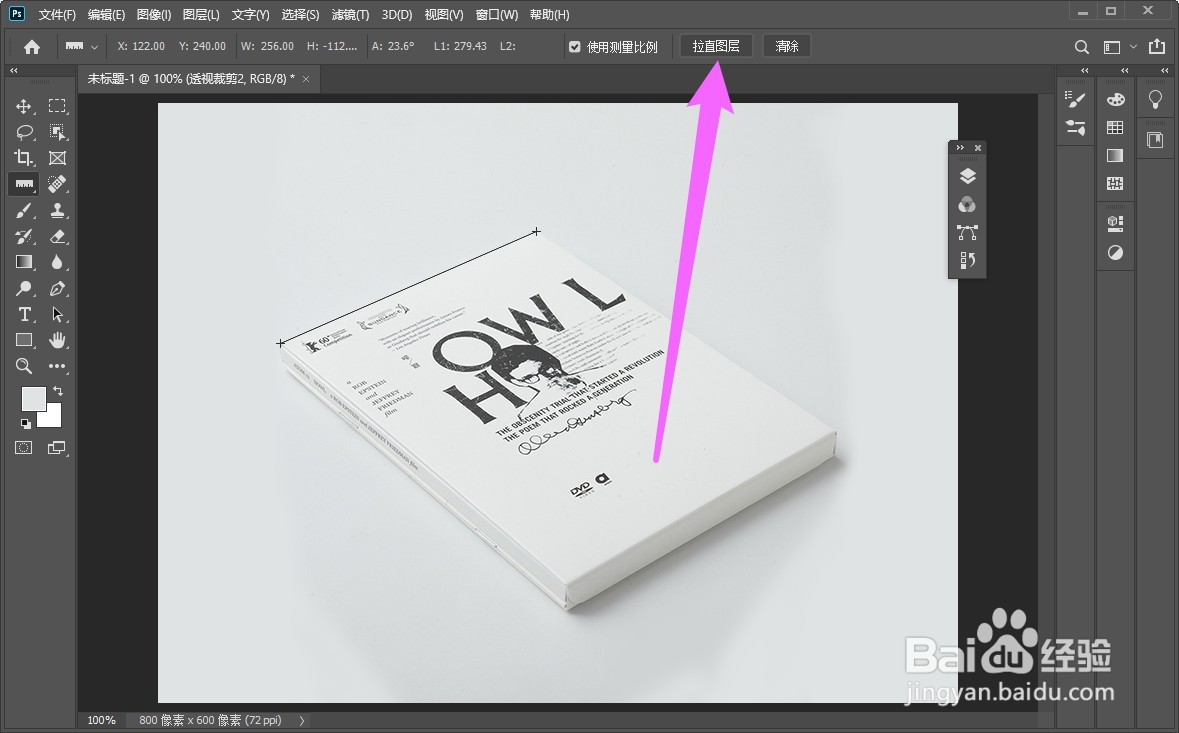
Task: Open the Learn lightbulb panel
Action: click(x=1155, y=99)
